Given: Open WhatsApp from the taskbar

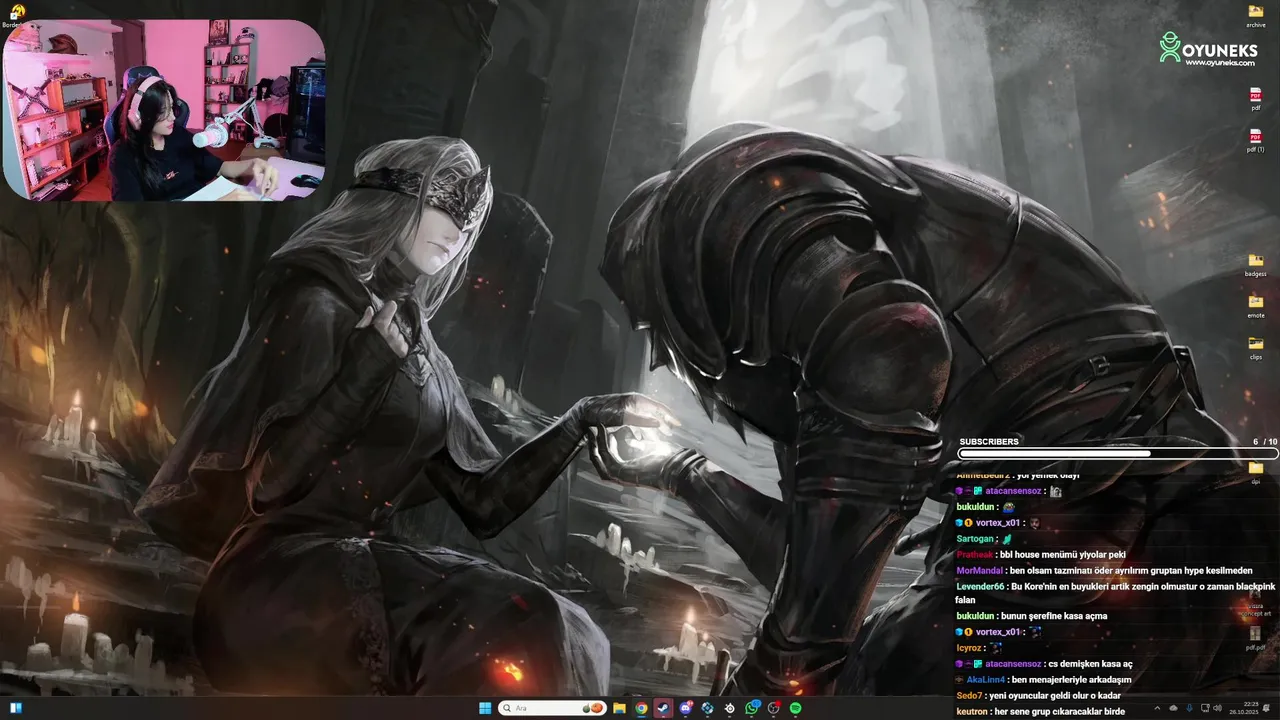Looking at the screenshot, I should (x=752, y=708).
